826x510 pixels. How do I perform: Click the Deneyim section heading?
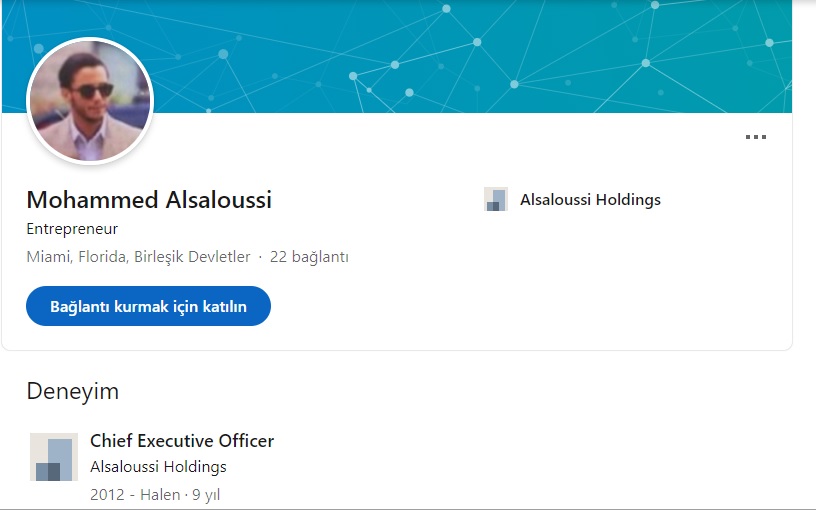72,390
